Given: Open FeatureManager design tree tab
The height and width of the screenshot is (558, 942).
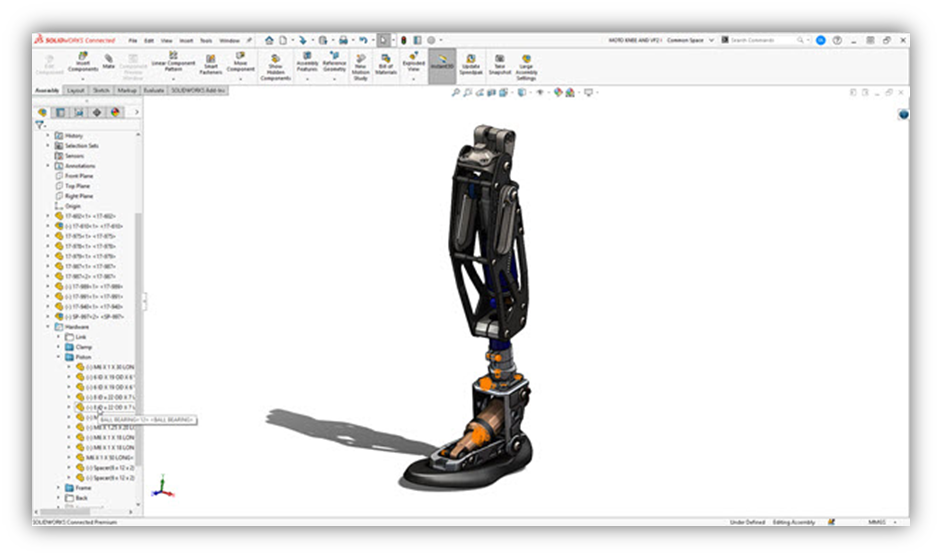Looking at the screenshot, I should 43,112.
